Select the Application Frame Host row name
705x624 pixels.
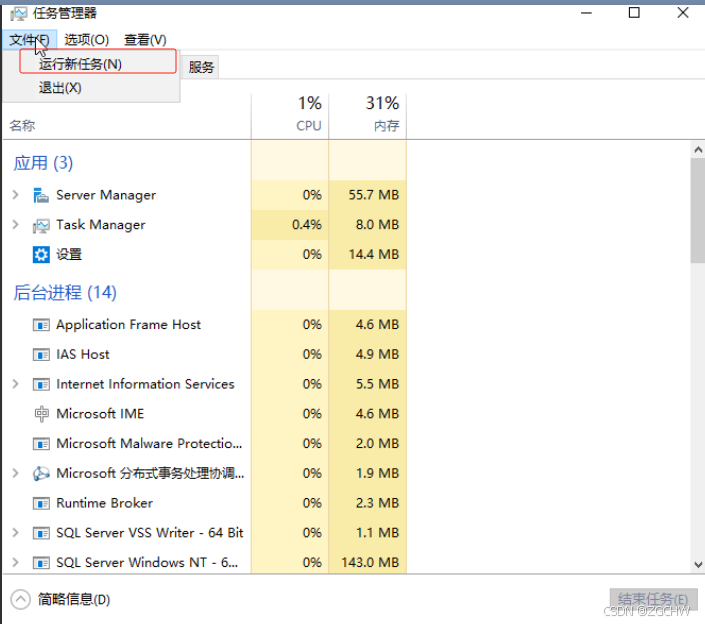point(128,325)
